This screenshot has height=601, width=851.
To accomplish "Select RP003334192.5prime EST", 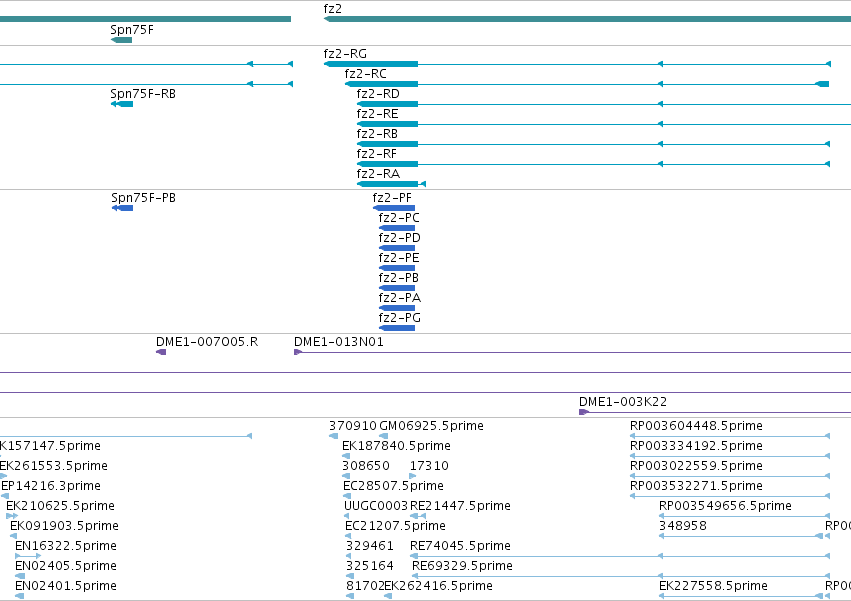I will (x=730, y=456).
